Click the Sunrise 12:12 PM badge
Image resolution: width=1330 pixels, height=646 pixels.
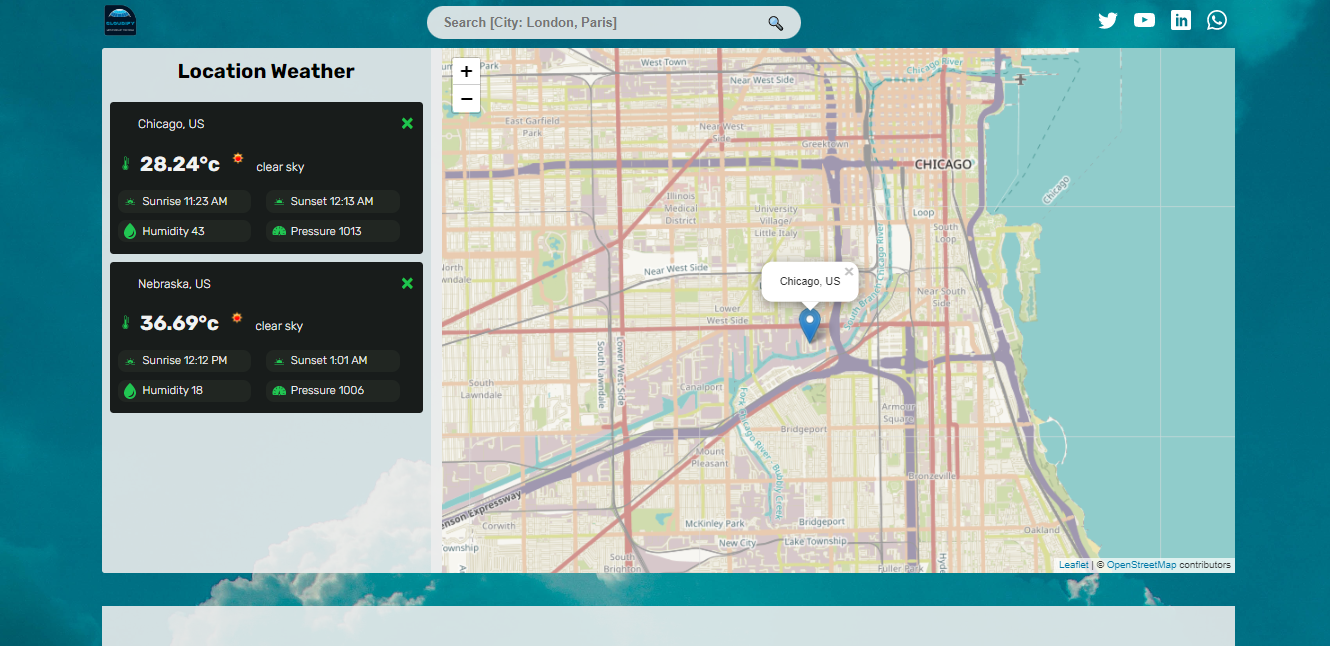(184, 360)
